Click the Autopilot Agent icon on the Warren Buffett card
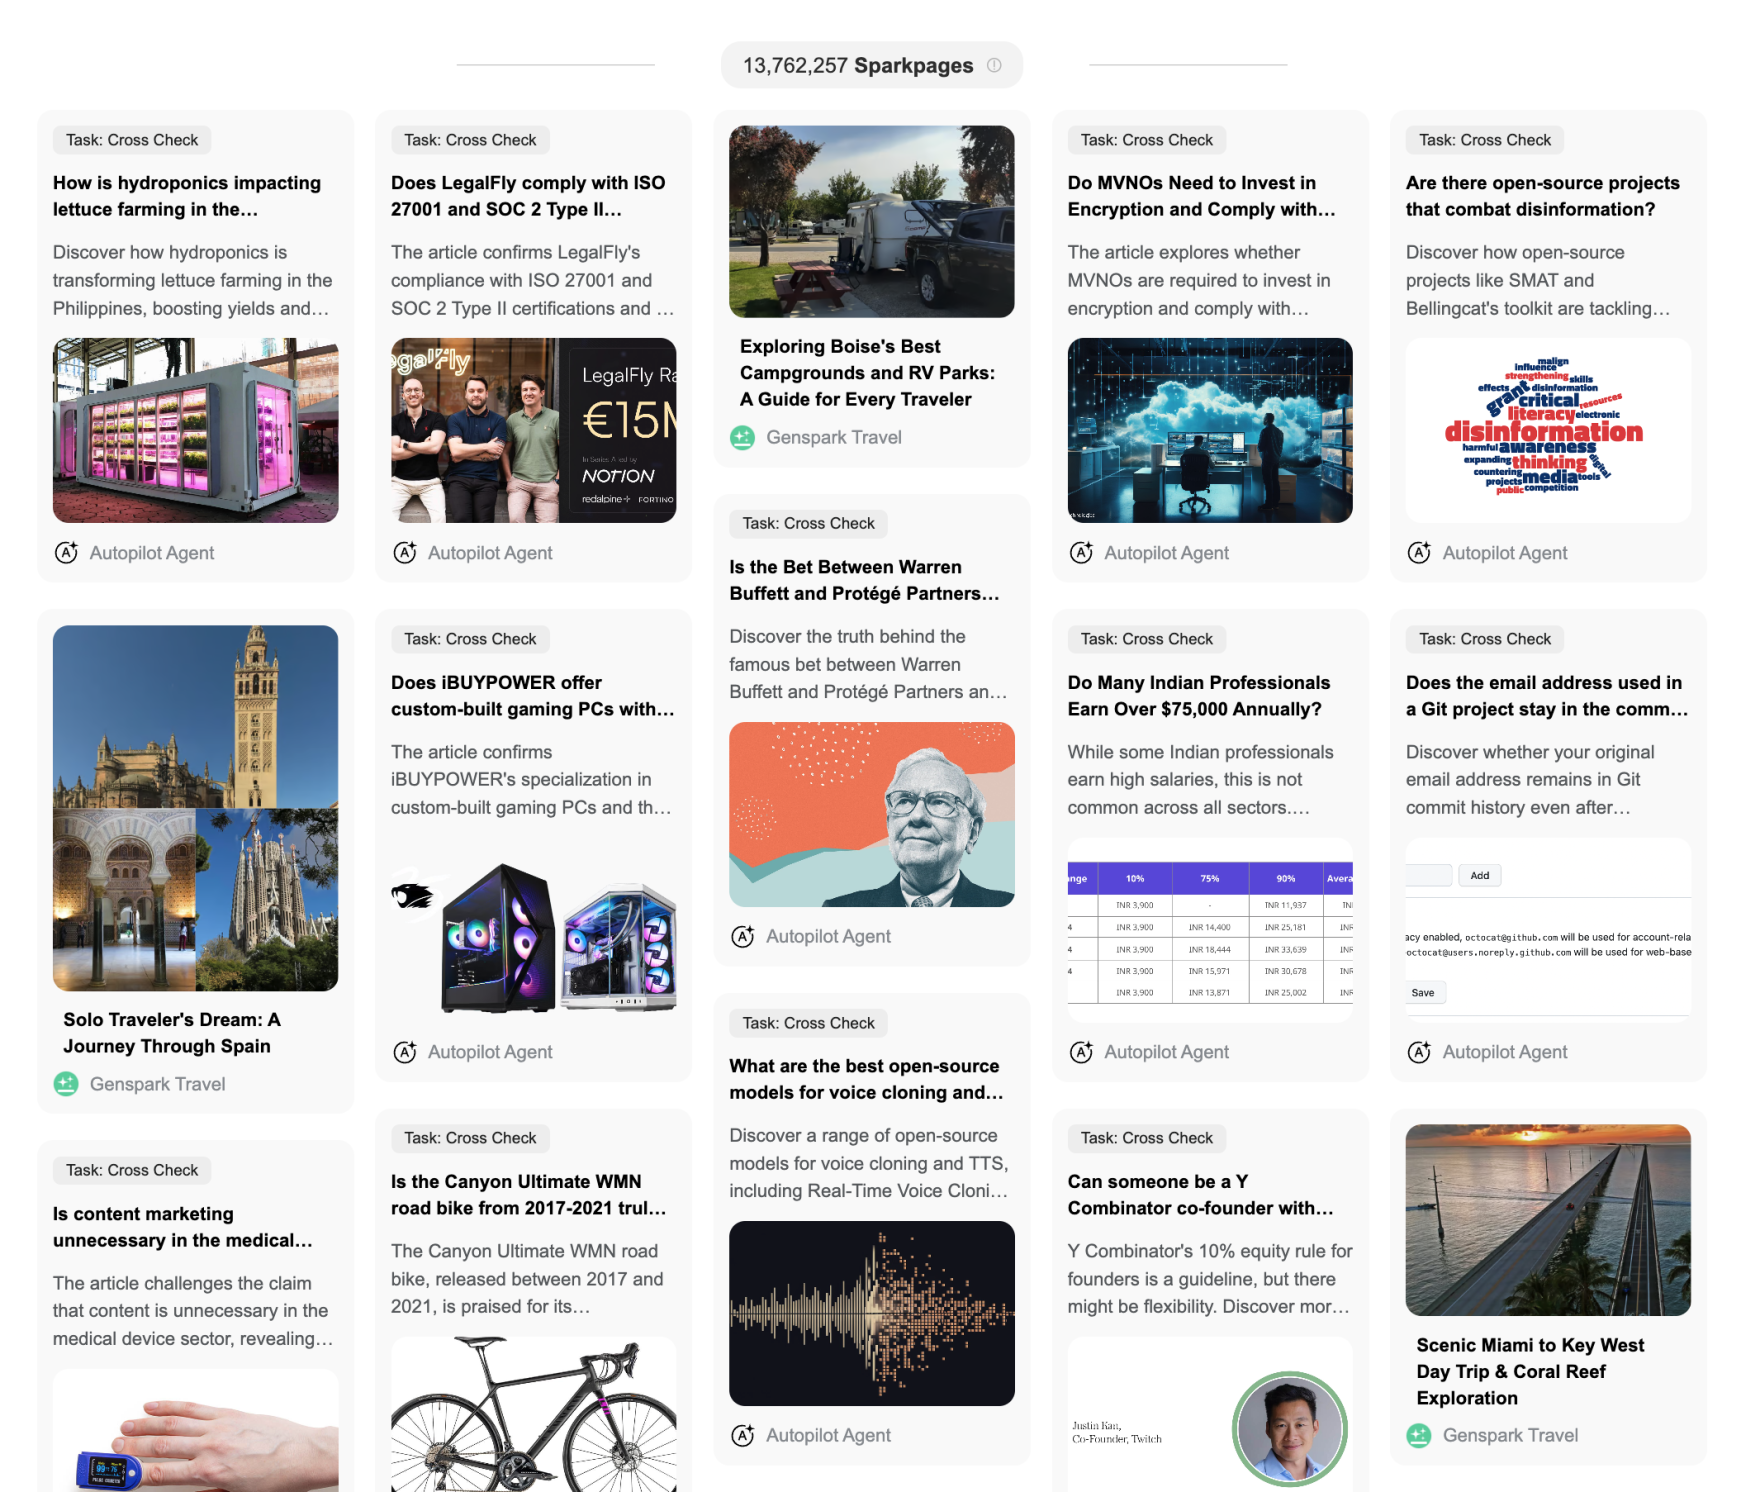This screenshot has width=1741, height=1492. [x=742, y=936]
